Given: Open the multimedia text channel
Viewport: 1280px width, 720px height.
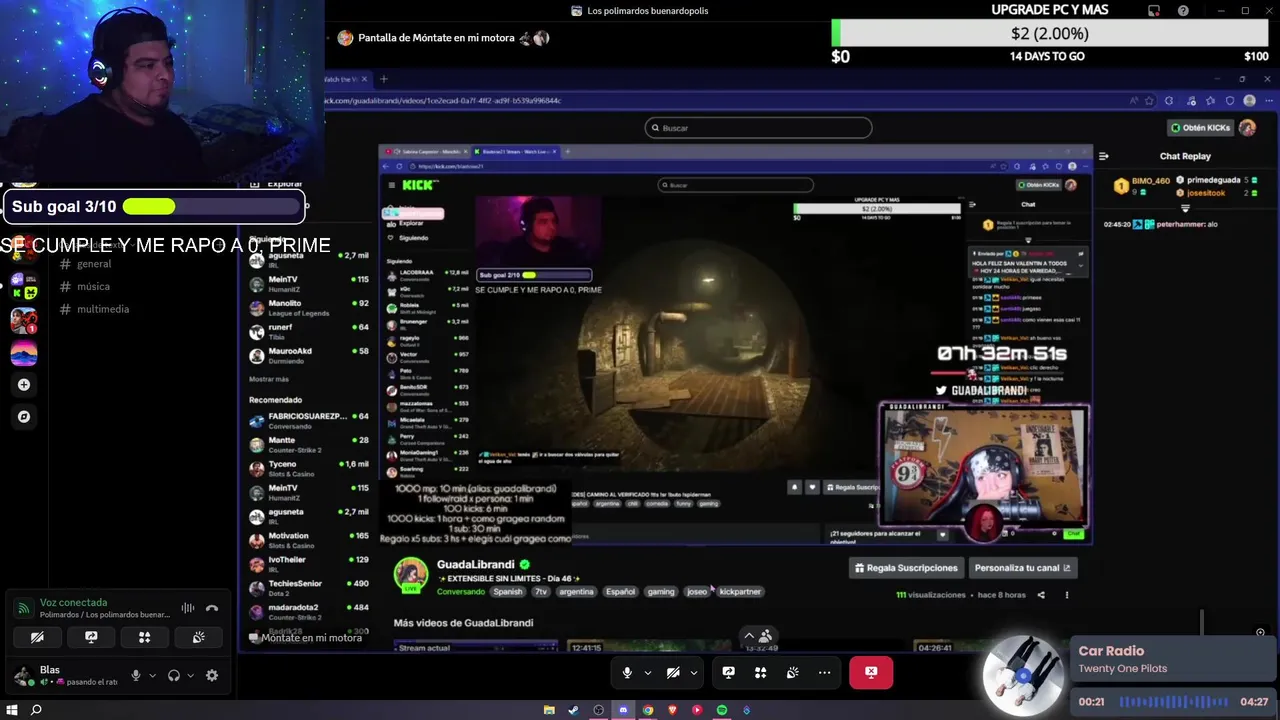Looking at the screenshot, I should [103, 309].
